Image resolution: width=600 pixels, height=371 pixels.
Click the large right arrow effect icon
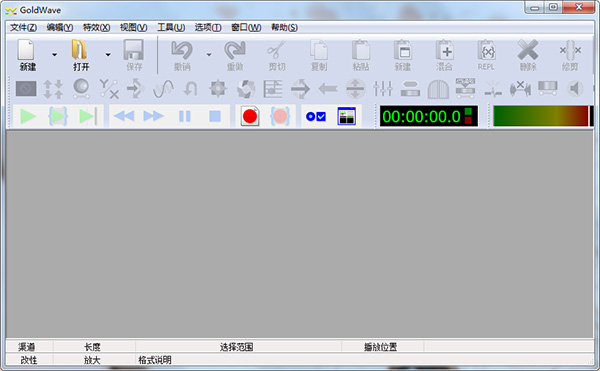[x=300, y=89]
